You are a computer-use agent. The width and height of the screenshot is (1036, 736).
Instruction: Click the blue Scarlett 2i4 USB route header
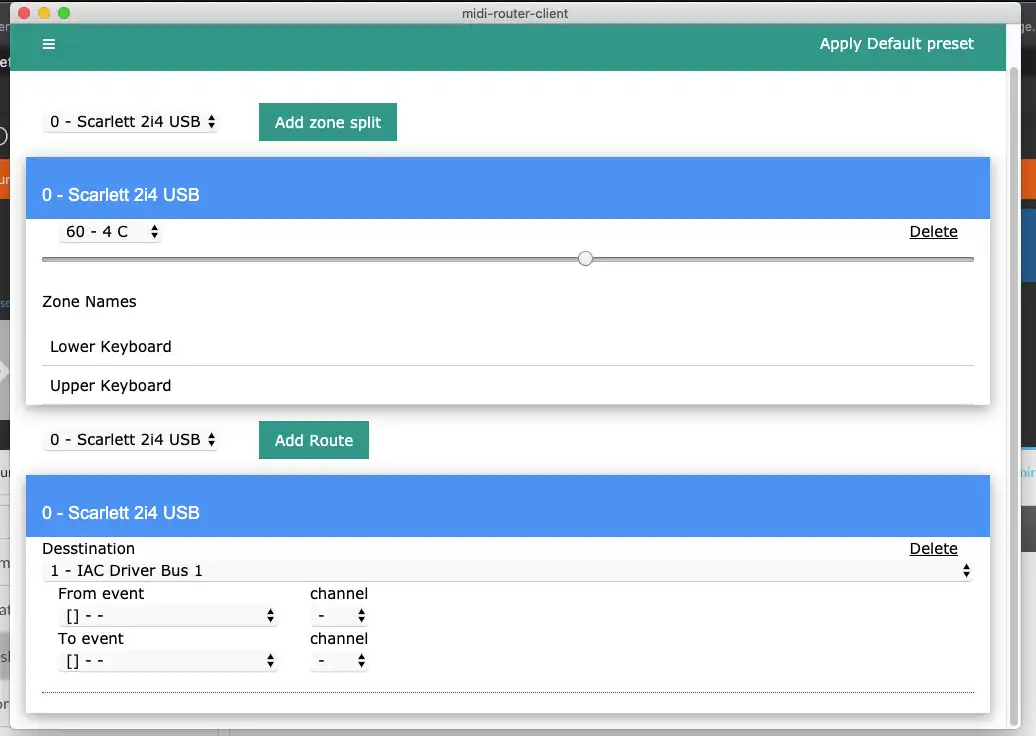click(508, 506)
